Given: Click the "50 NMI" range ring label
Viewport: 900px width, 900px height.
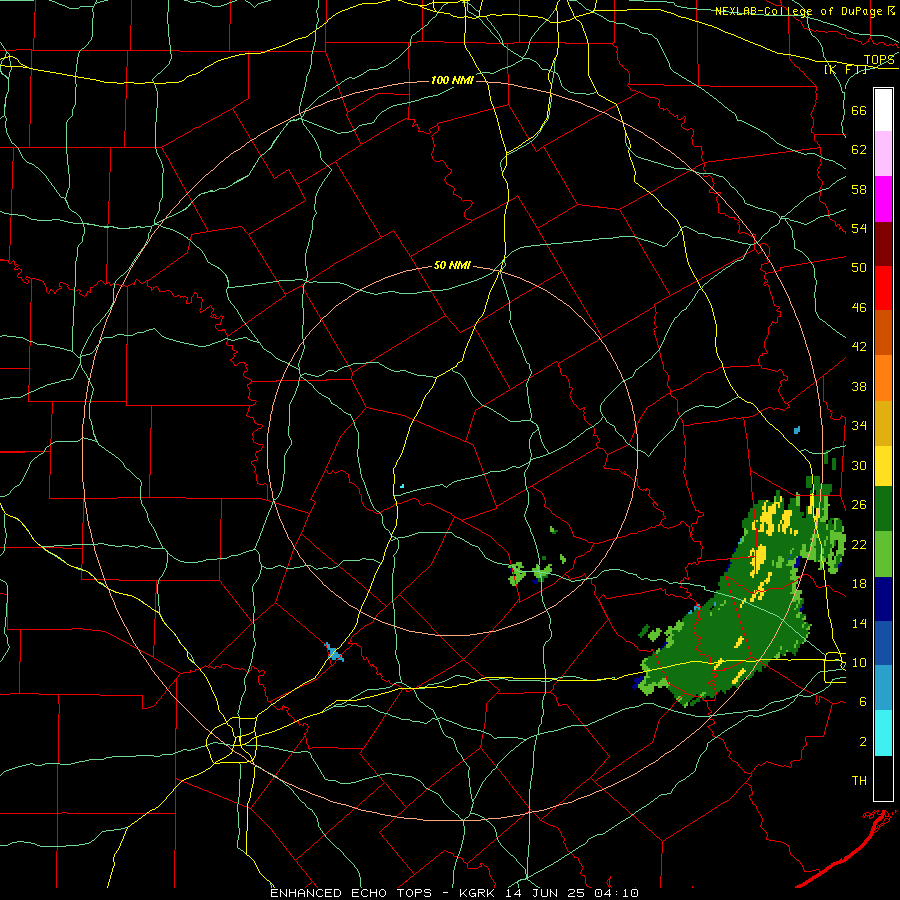Looking at the screenshot, I should click(x=452, y=265).
